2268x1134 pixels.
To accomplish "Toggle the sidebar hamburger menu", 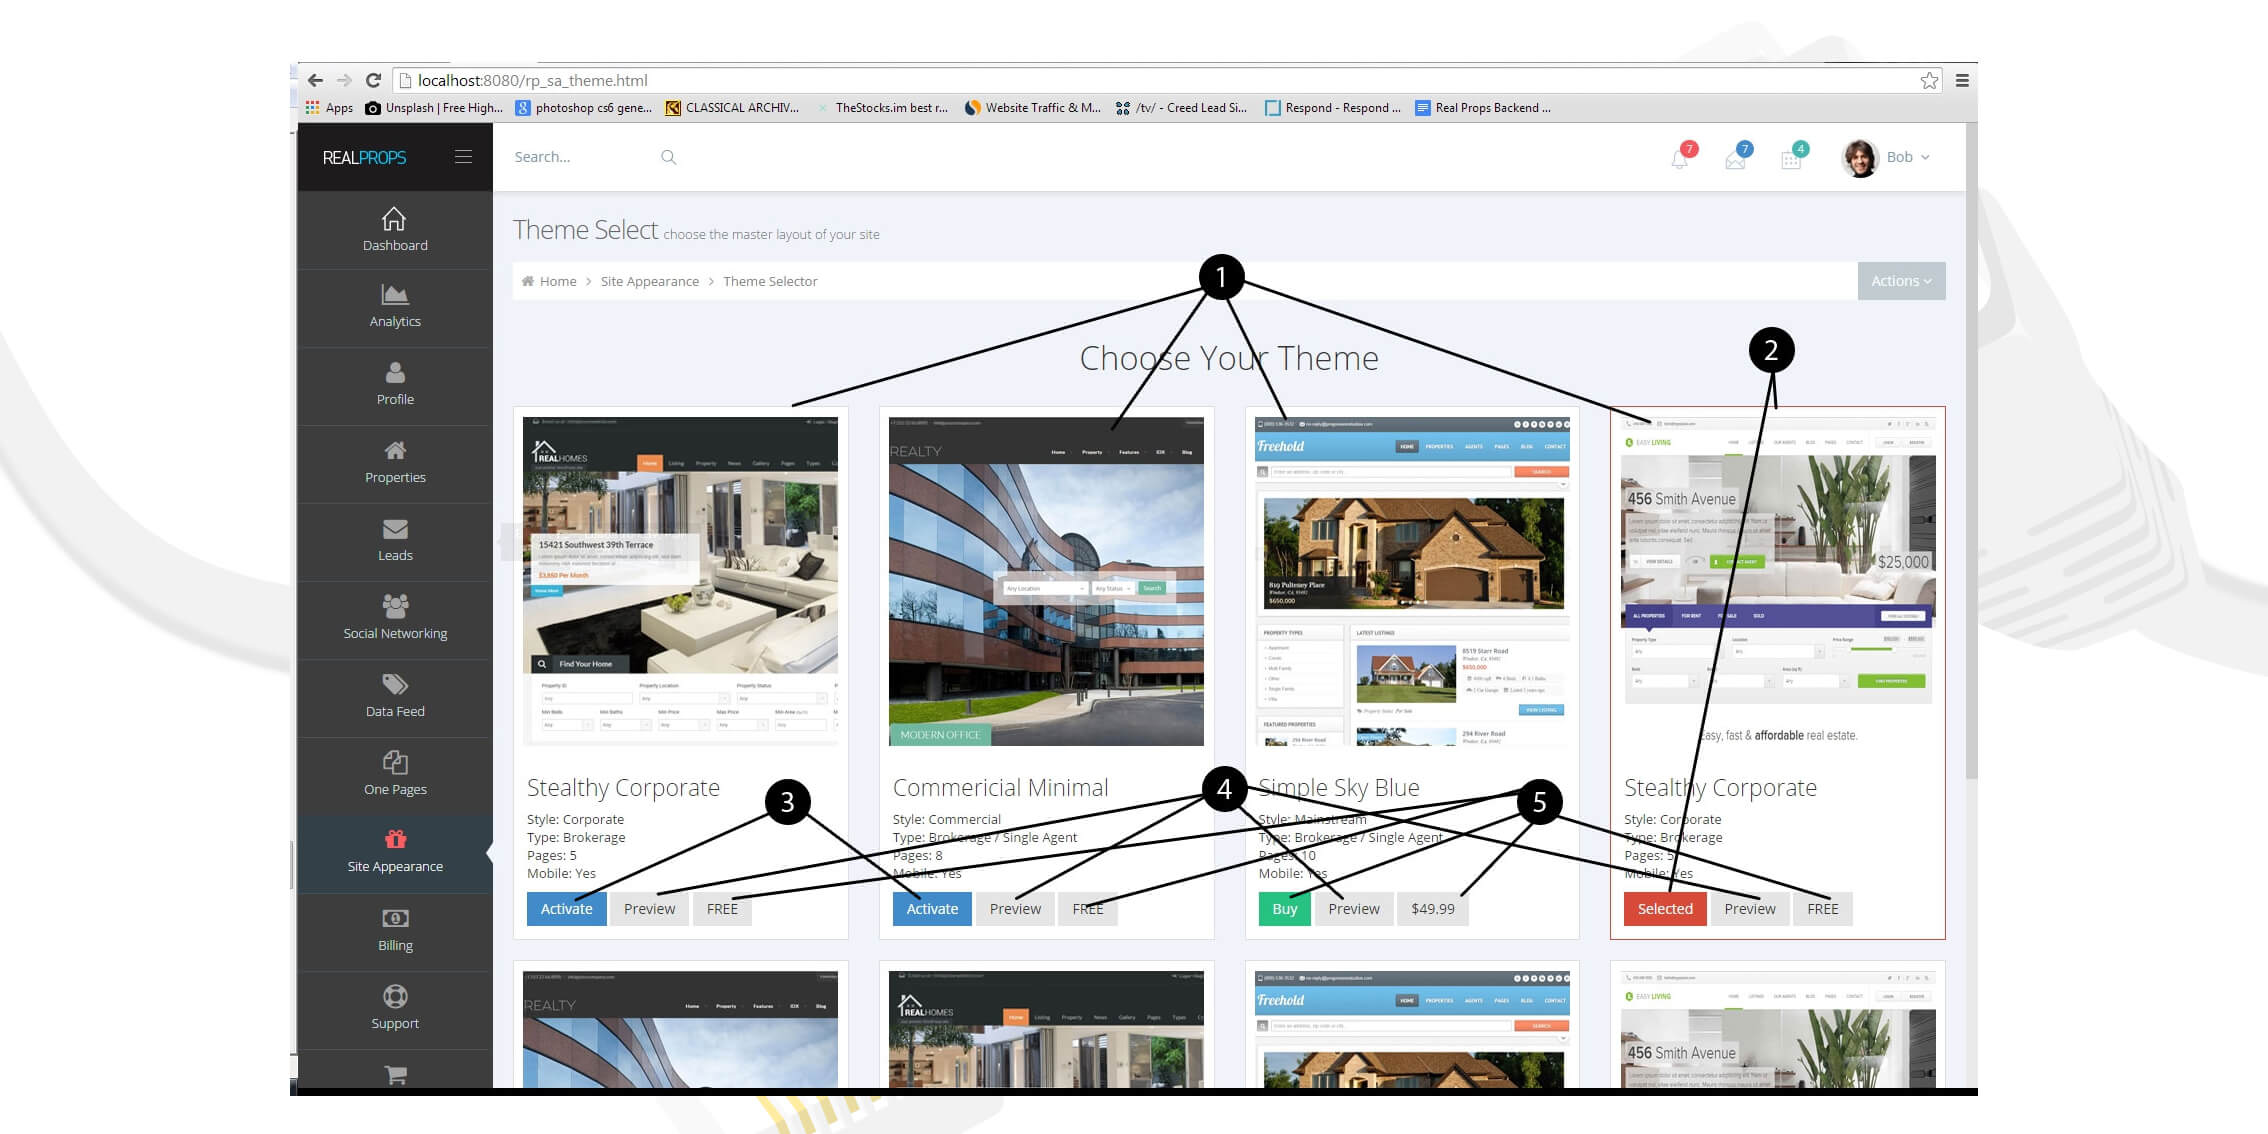I will [x=463, y=157].
